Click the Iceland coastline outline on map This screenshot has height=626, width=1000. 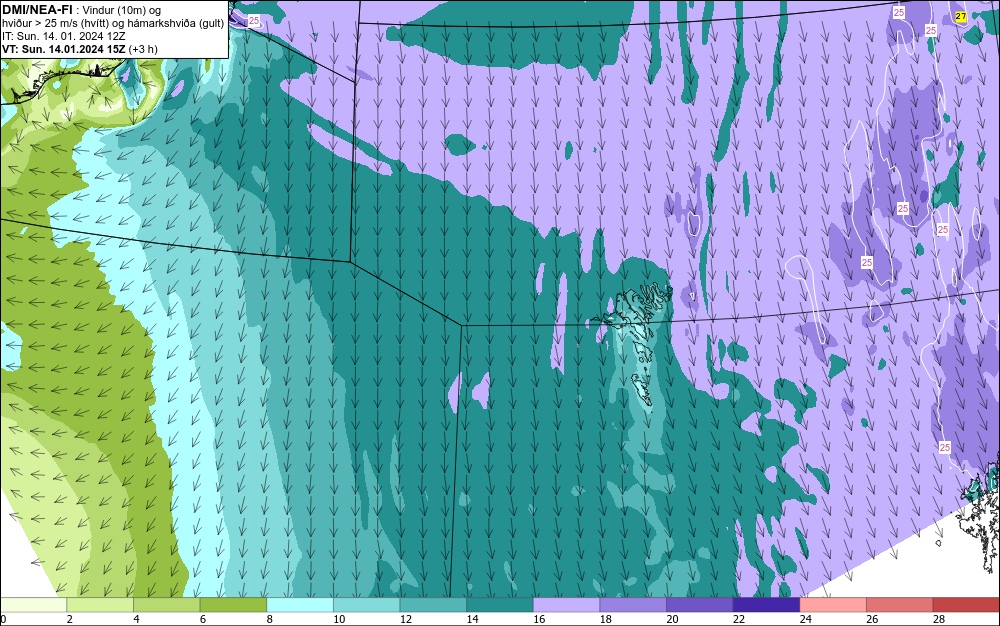coord(61,82)
